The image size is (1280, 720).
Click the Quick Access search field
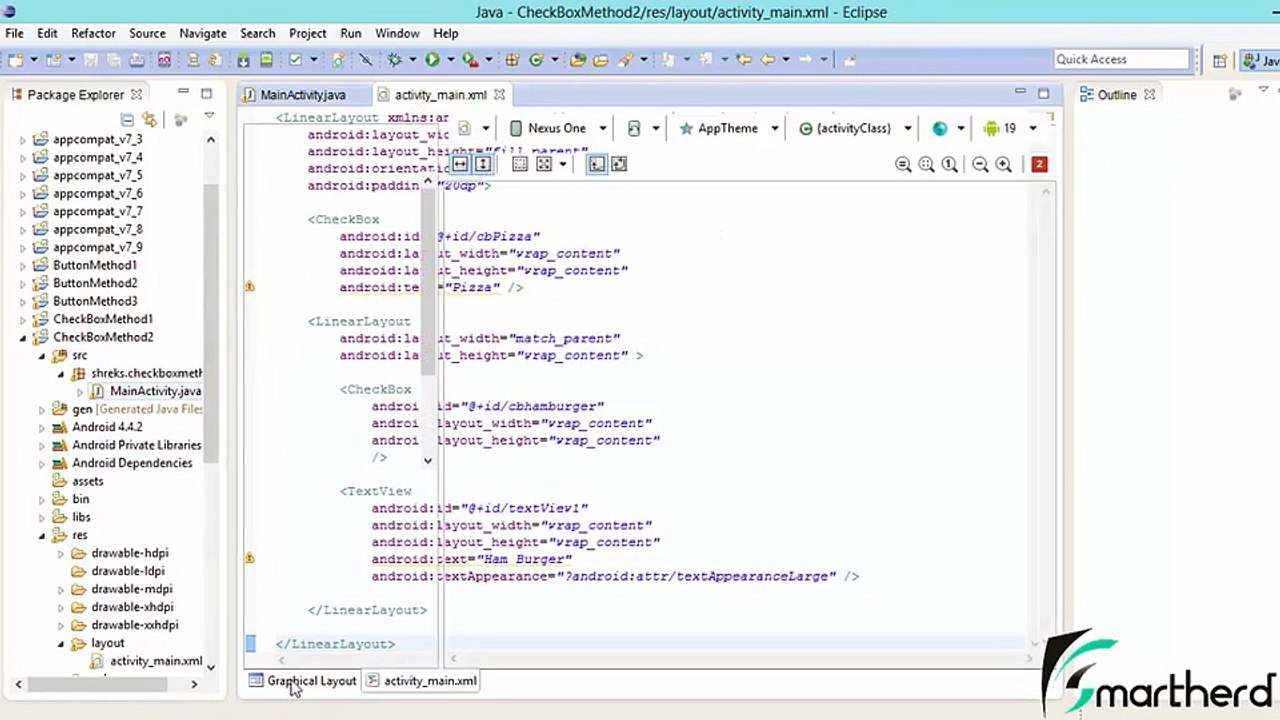[x=1121, y=60]
